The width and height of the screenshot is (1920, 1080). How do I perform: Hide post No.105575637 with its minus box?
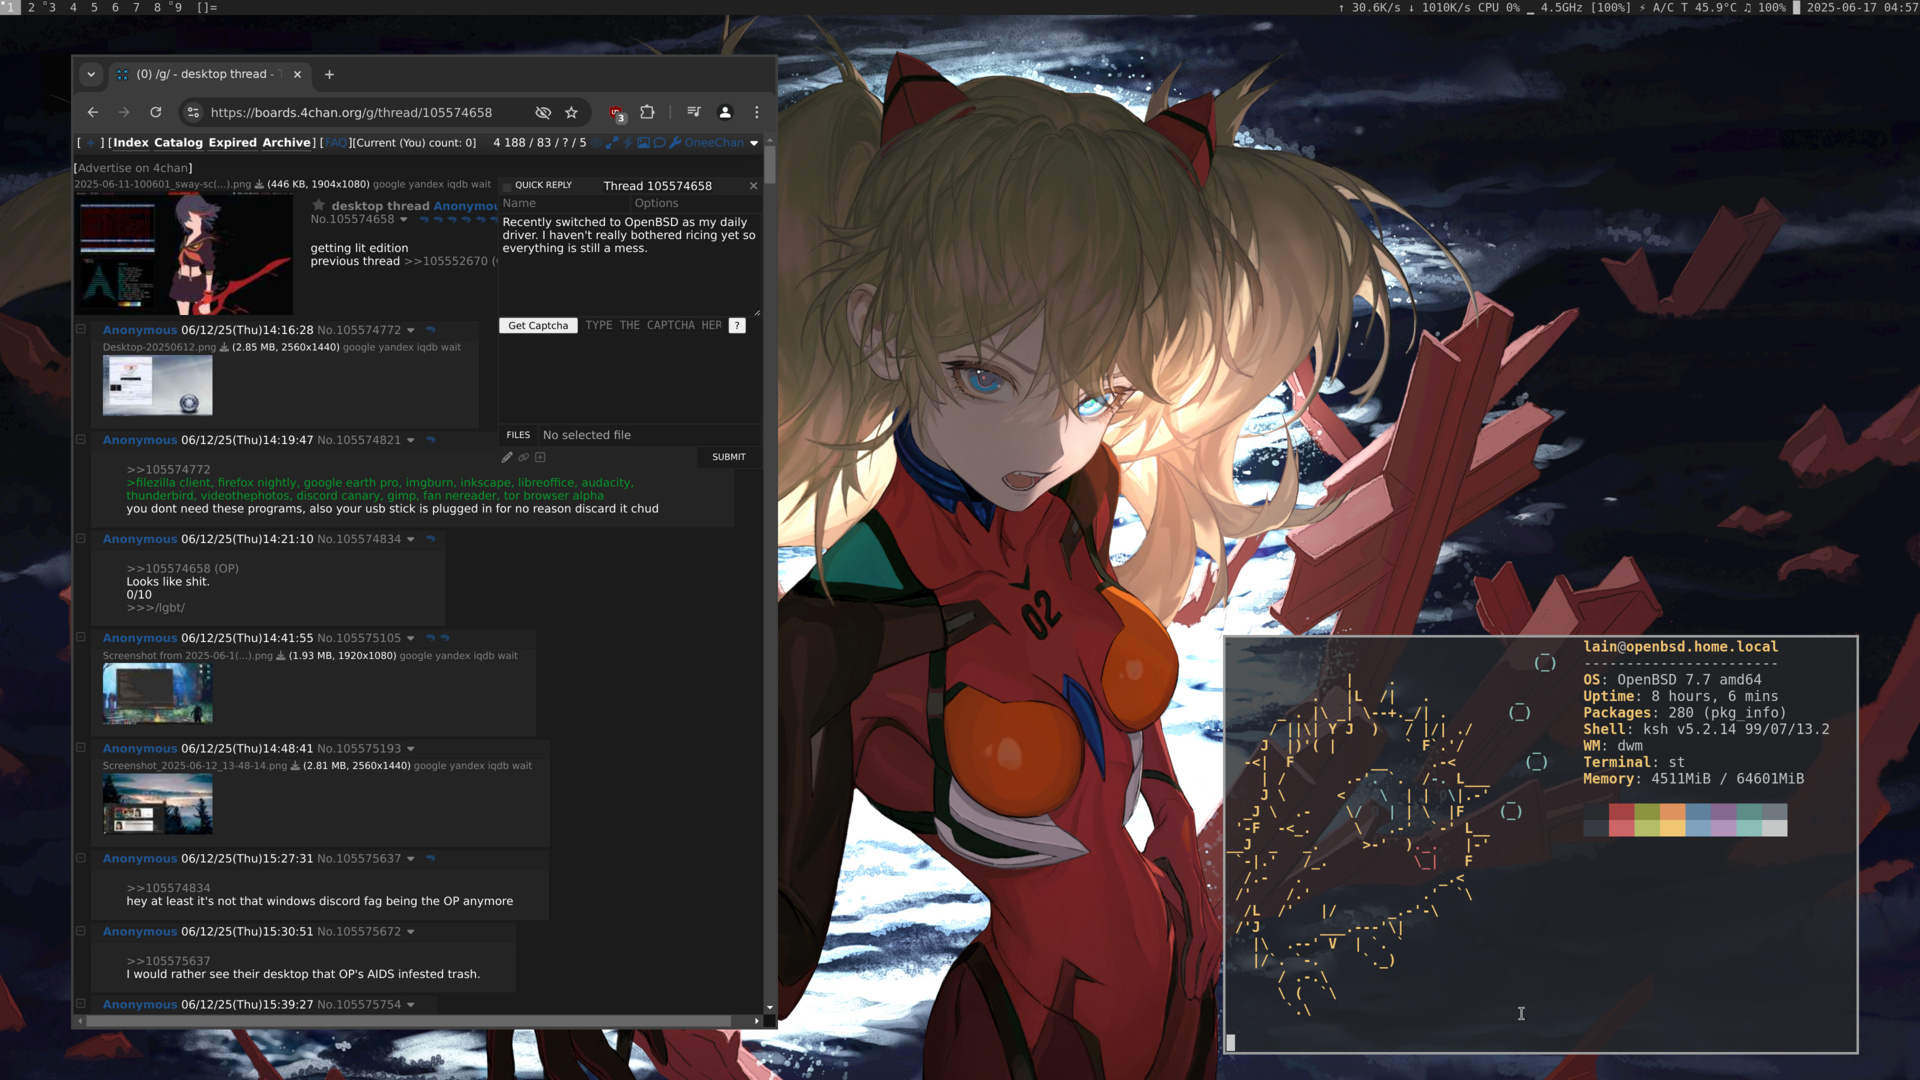coord(81,857)
